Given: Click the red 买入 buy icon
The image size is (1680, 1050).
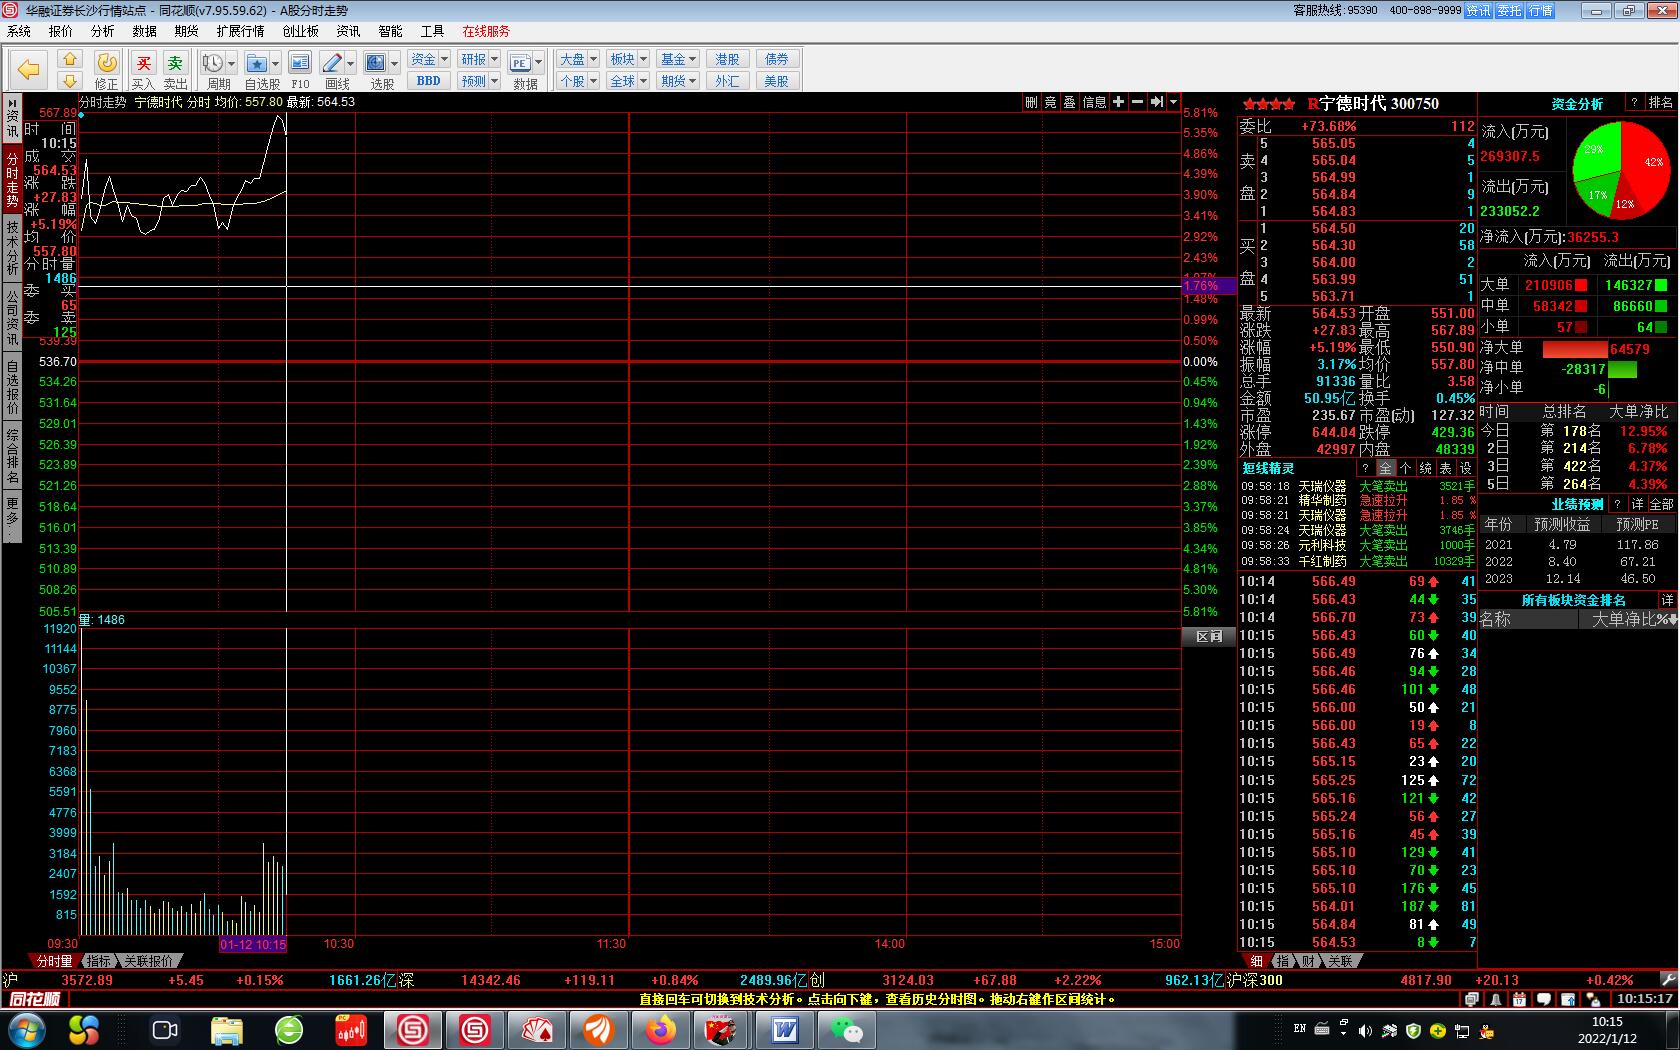Looking at the screenshot, I should click(x=144, y=70).
